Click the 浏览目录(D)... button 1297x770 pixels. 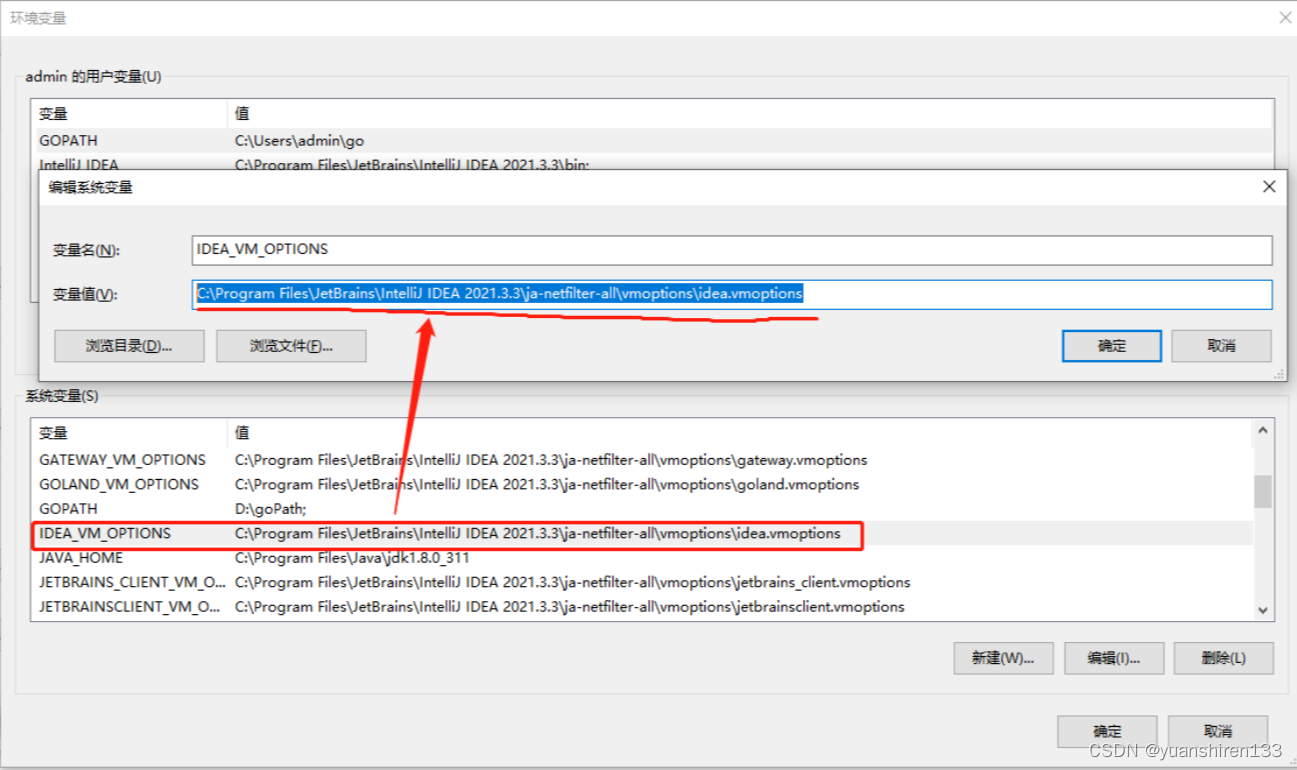coord(129,346)
